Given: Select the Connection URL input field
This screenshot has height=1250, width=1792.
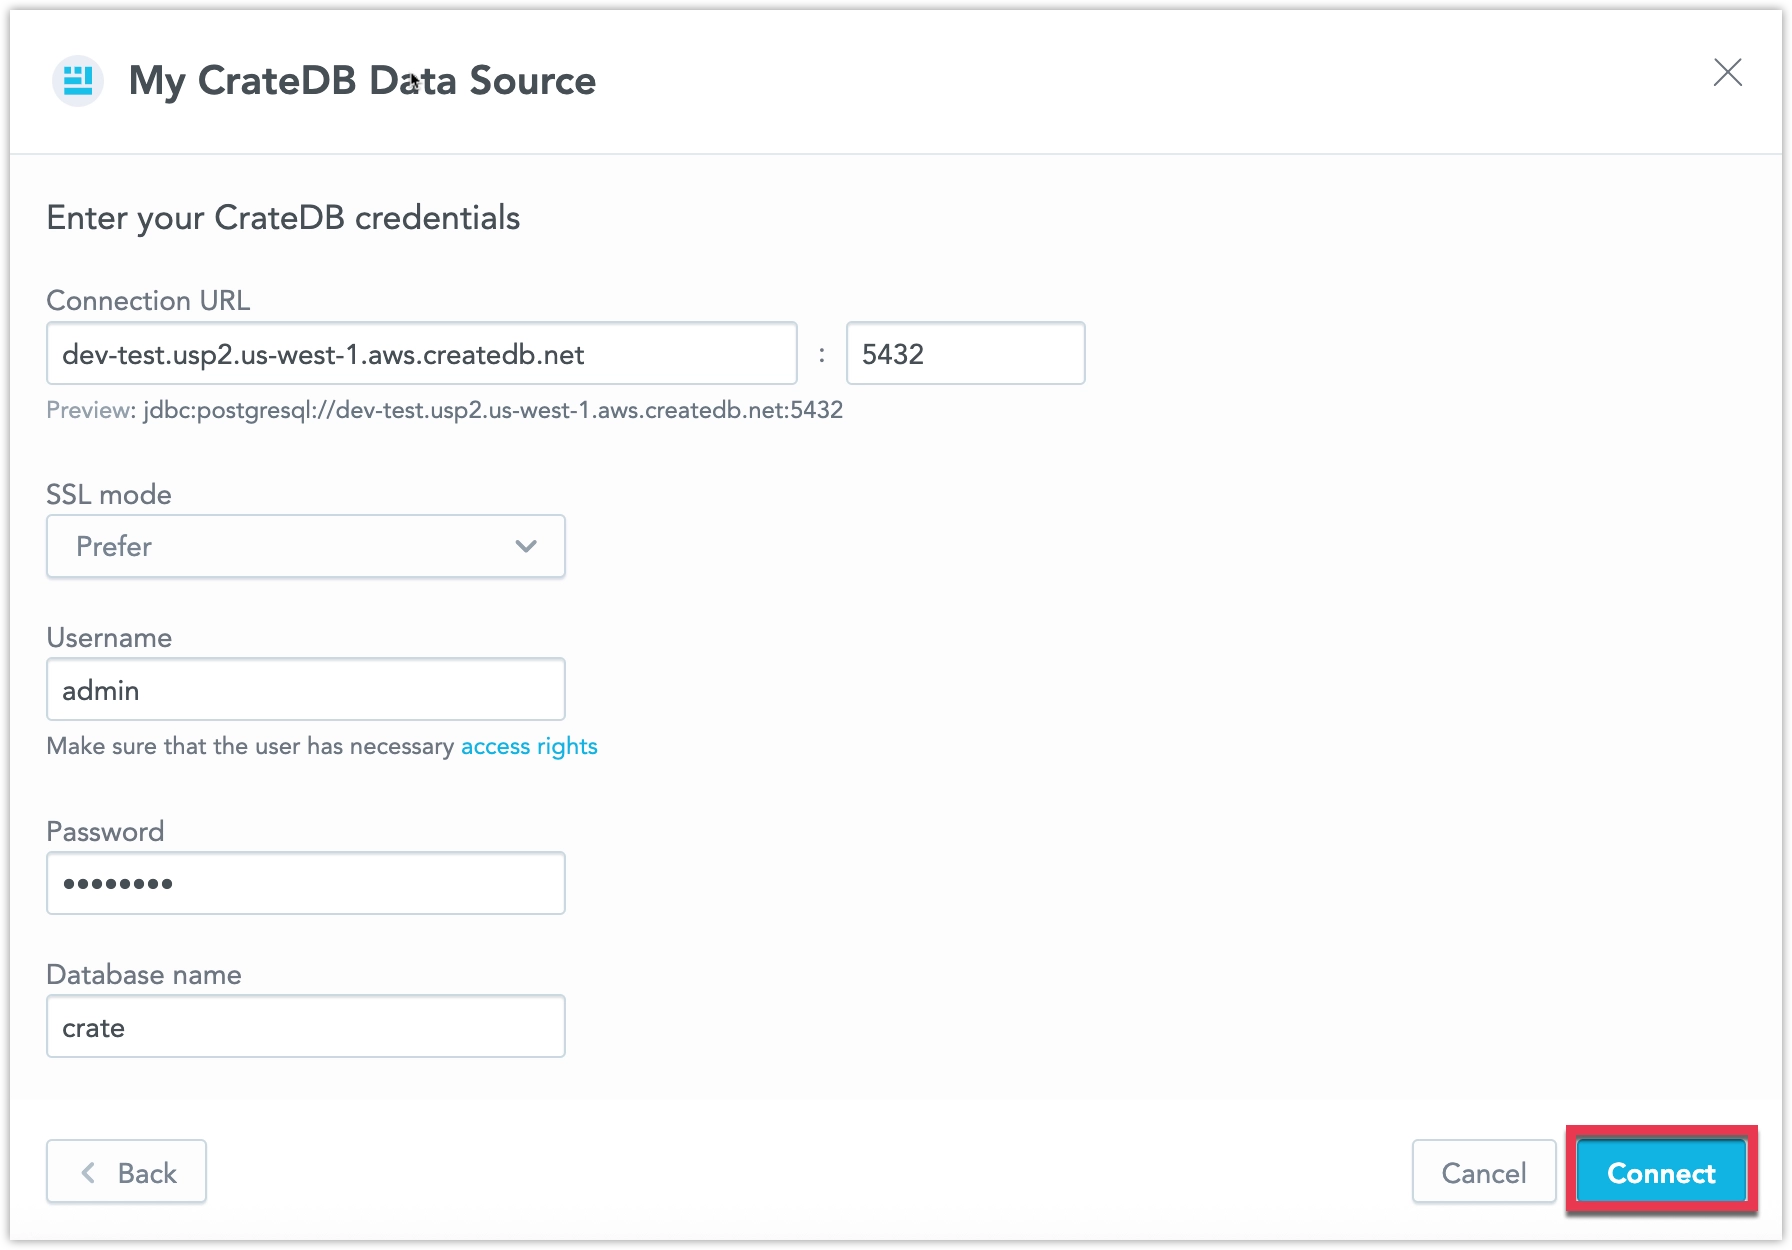Looking at the screenshot, I should [x=420, y=353].
